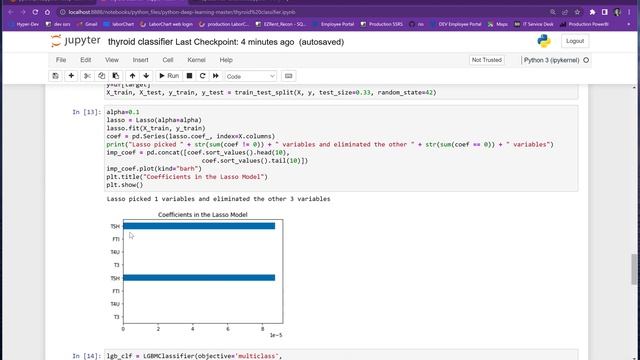This screenshot has height=360, width=640.
Task: Open the browser zoom magnifier icon
Action: 553,12
